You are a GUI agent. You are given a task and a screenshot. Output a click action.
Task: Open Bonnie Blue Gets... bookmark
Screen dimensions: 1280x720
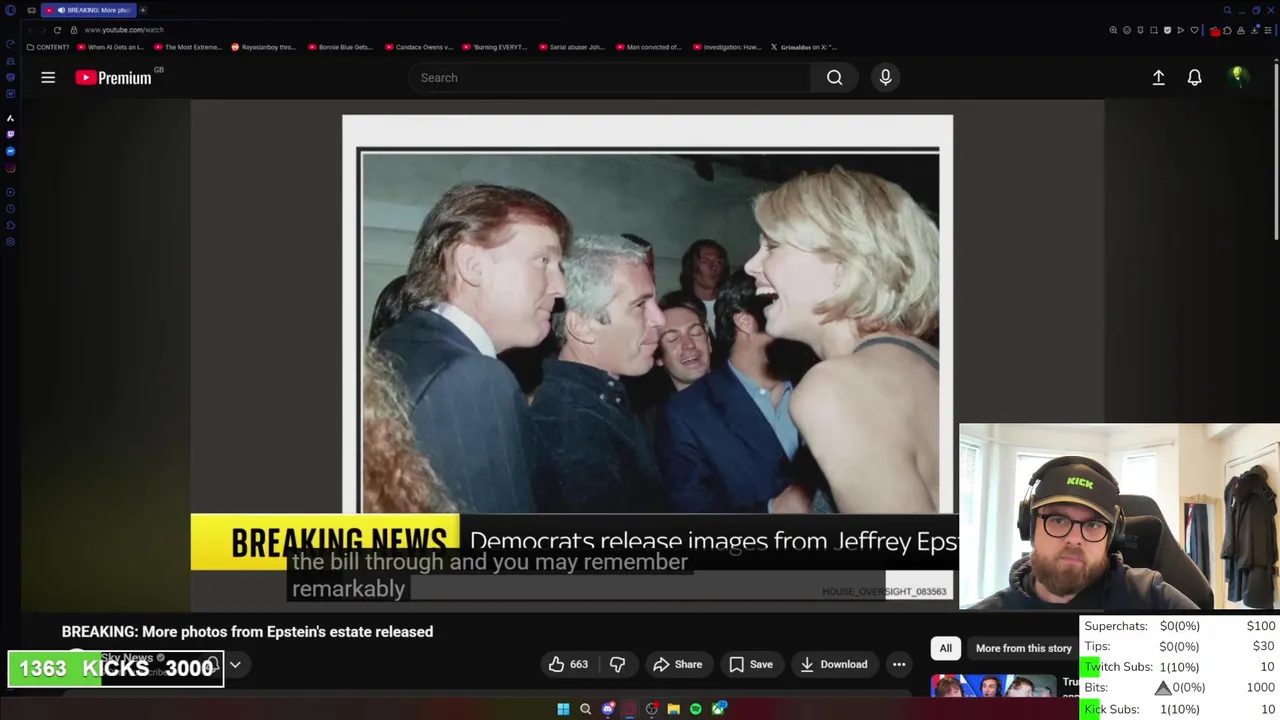click(340, 47)
